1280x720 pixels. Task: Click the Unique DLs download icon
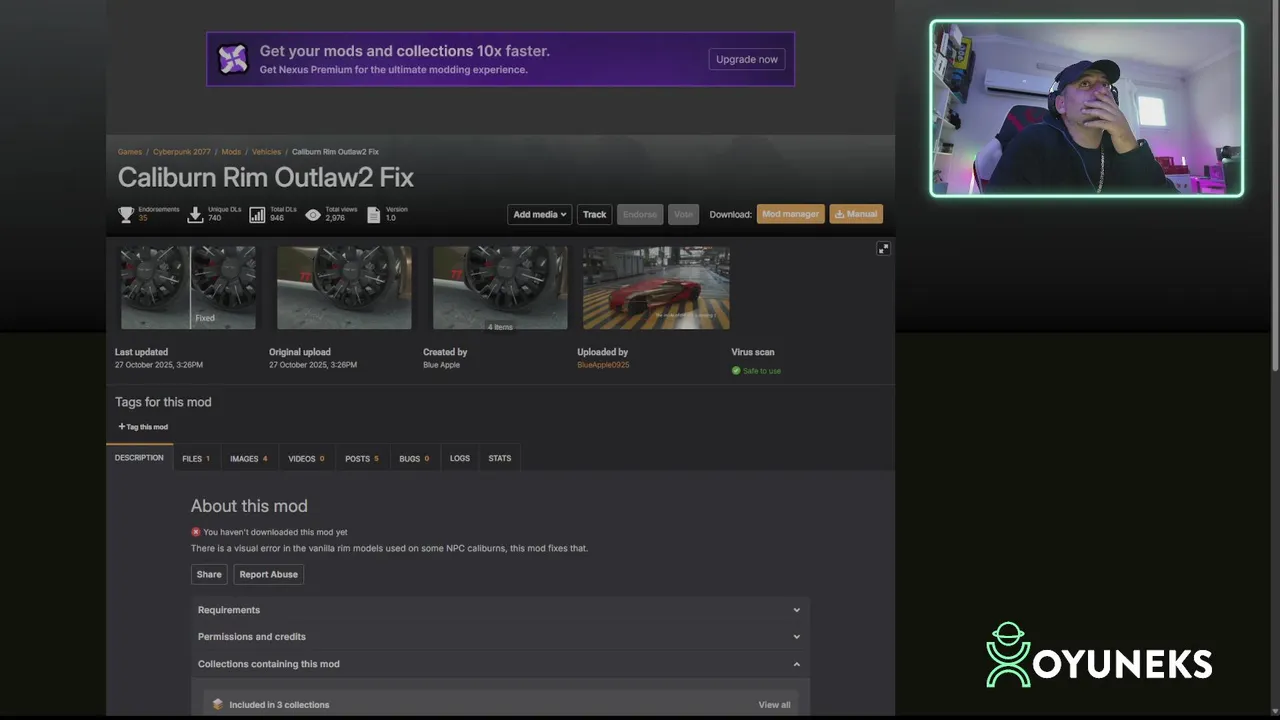point(195,214)
